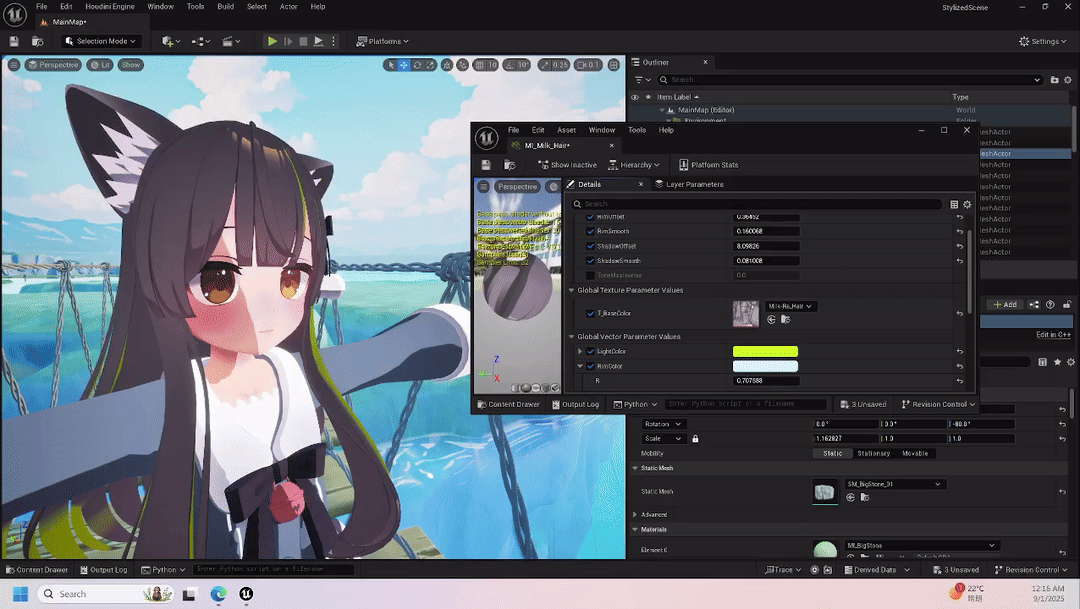Expand the LightColor vector parameter

(x=580, y=351)
